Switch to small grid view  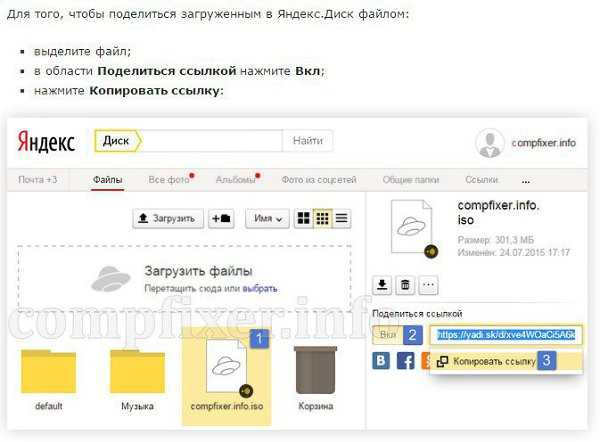point(323,218)
